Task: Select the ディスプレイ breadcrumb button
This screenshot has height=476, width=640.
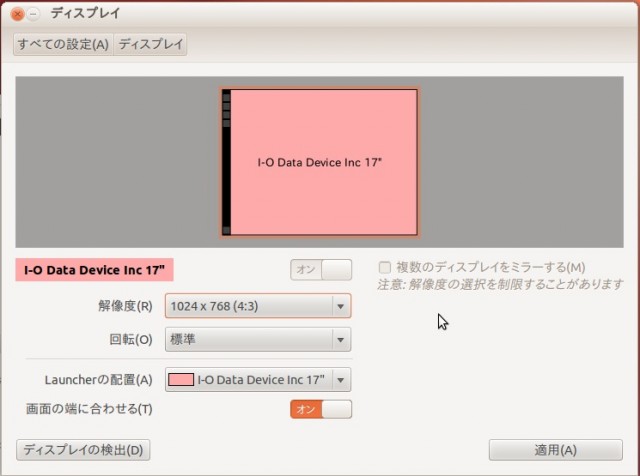Action: pos(150,44)
